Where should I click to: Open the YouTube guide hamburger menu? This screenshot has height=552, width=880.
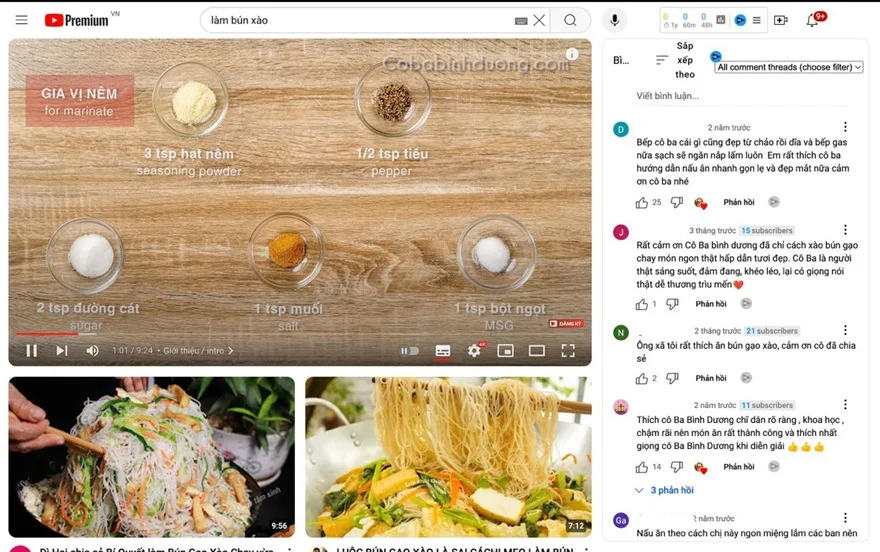pyautogui.click(x=21, y=20)
